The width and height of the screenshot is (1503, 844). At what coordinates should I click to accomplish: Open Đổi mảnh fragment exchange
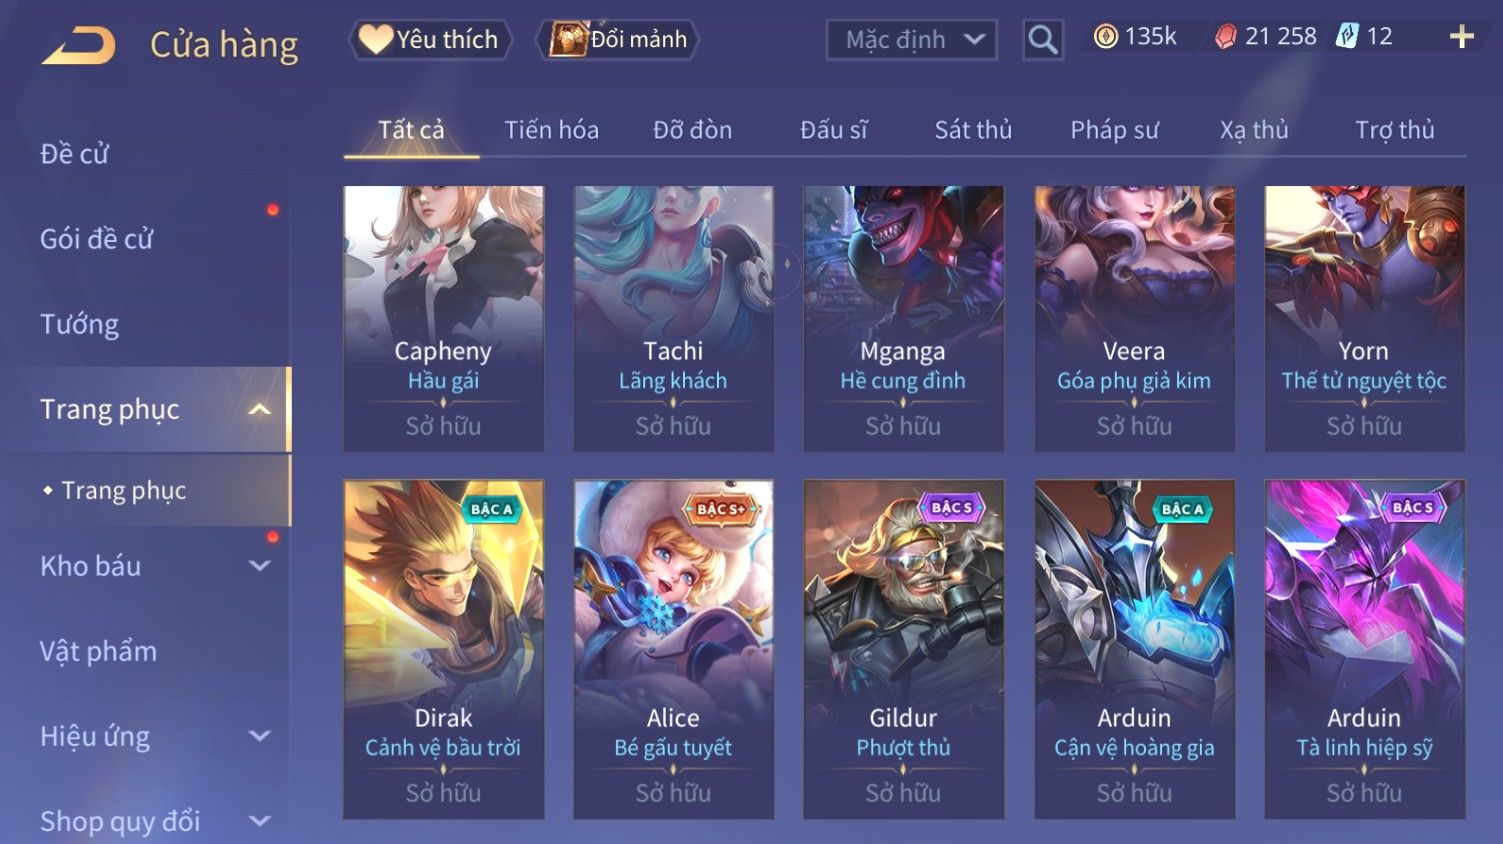619,40
